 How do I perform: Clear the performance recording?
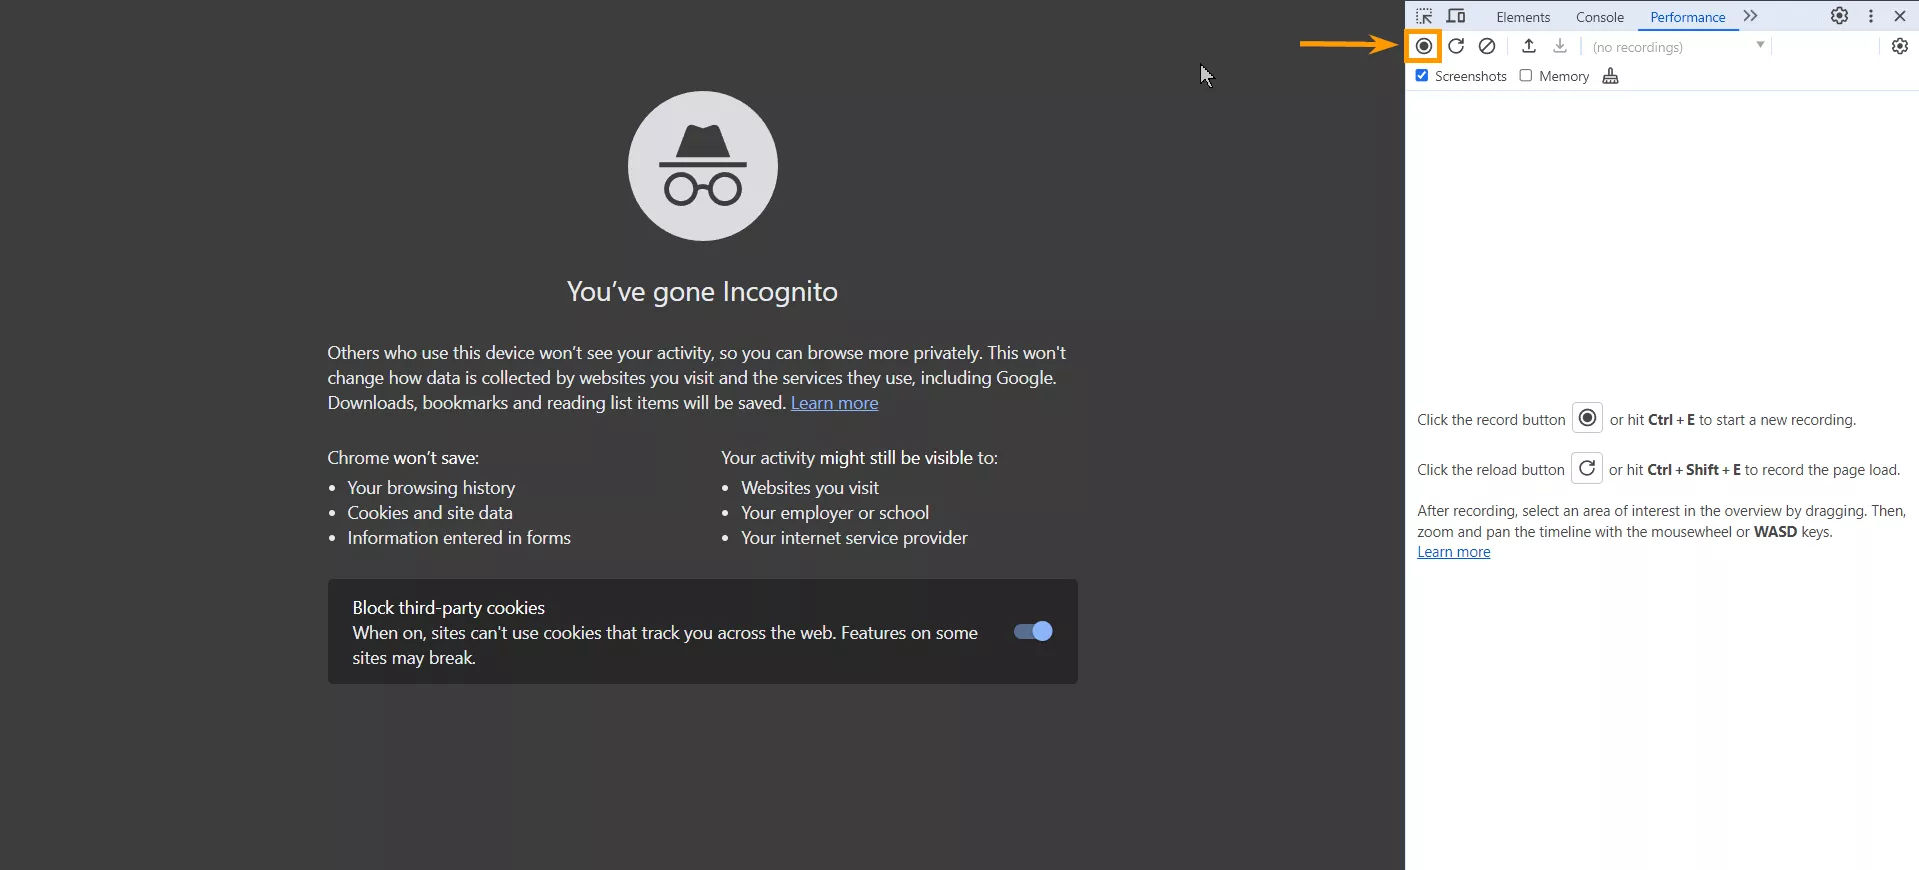tap(1487, 46)
